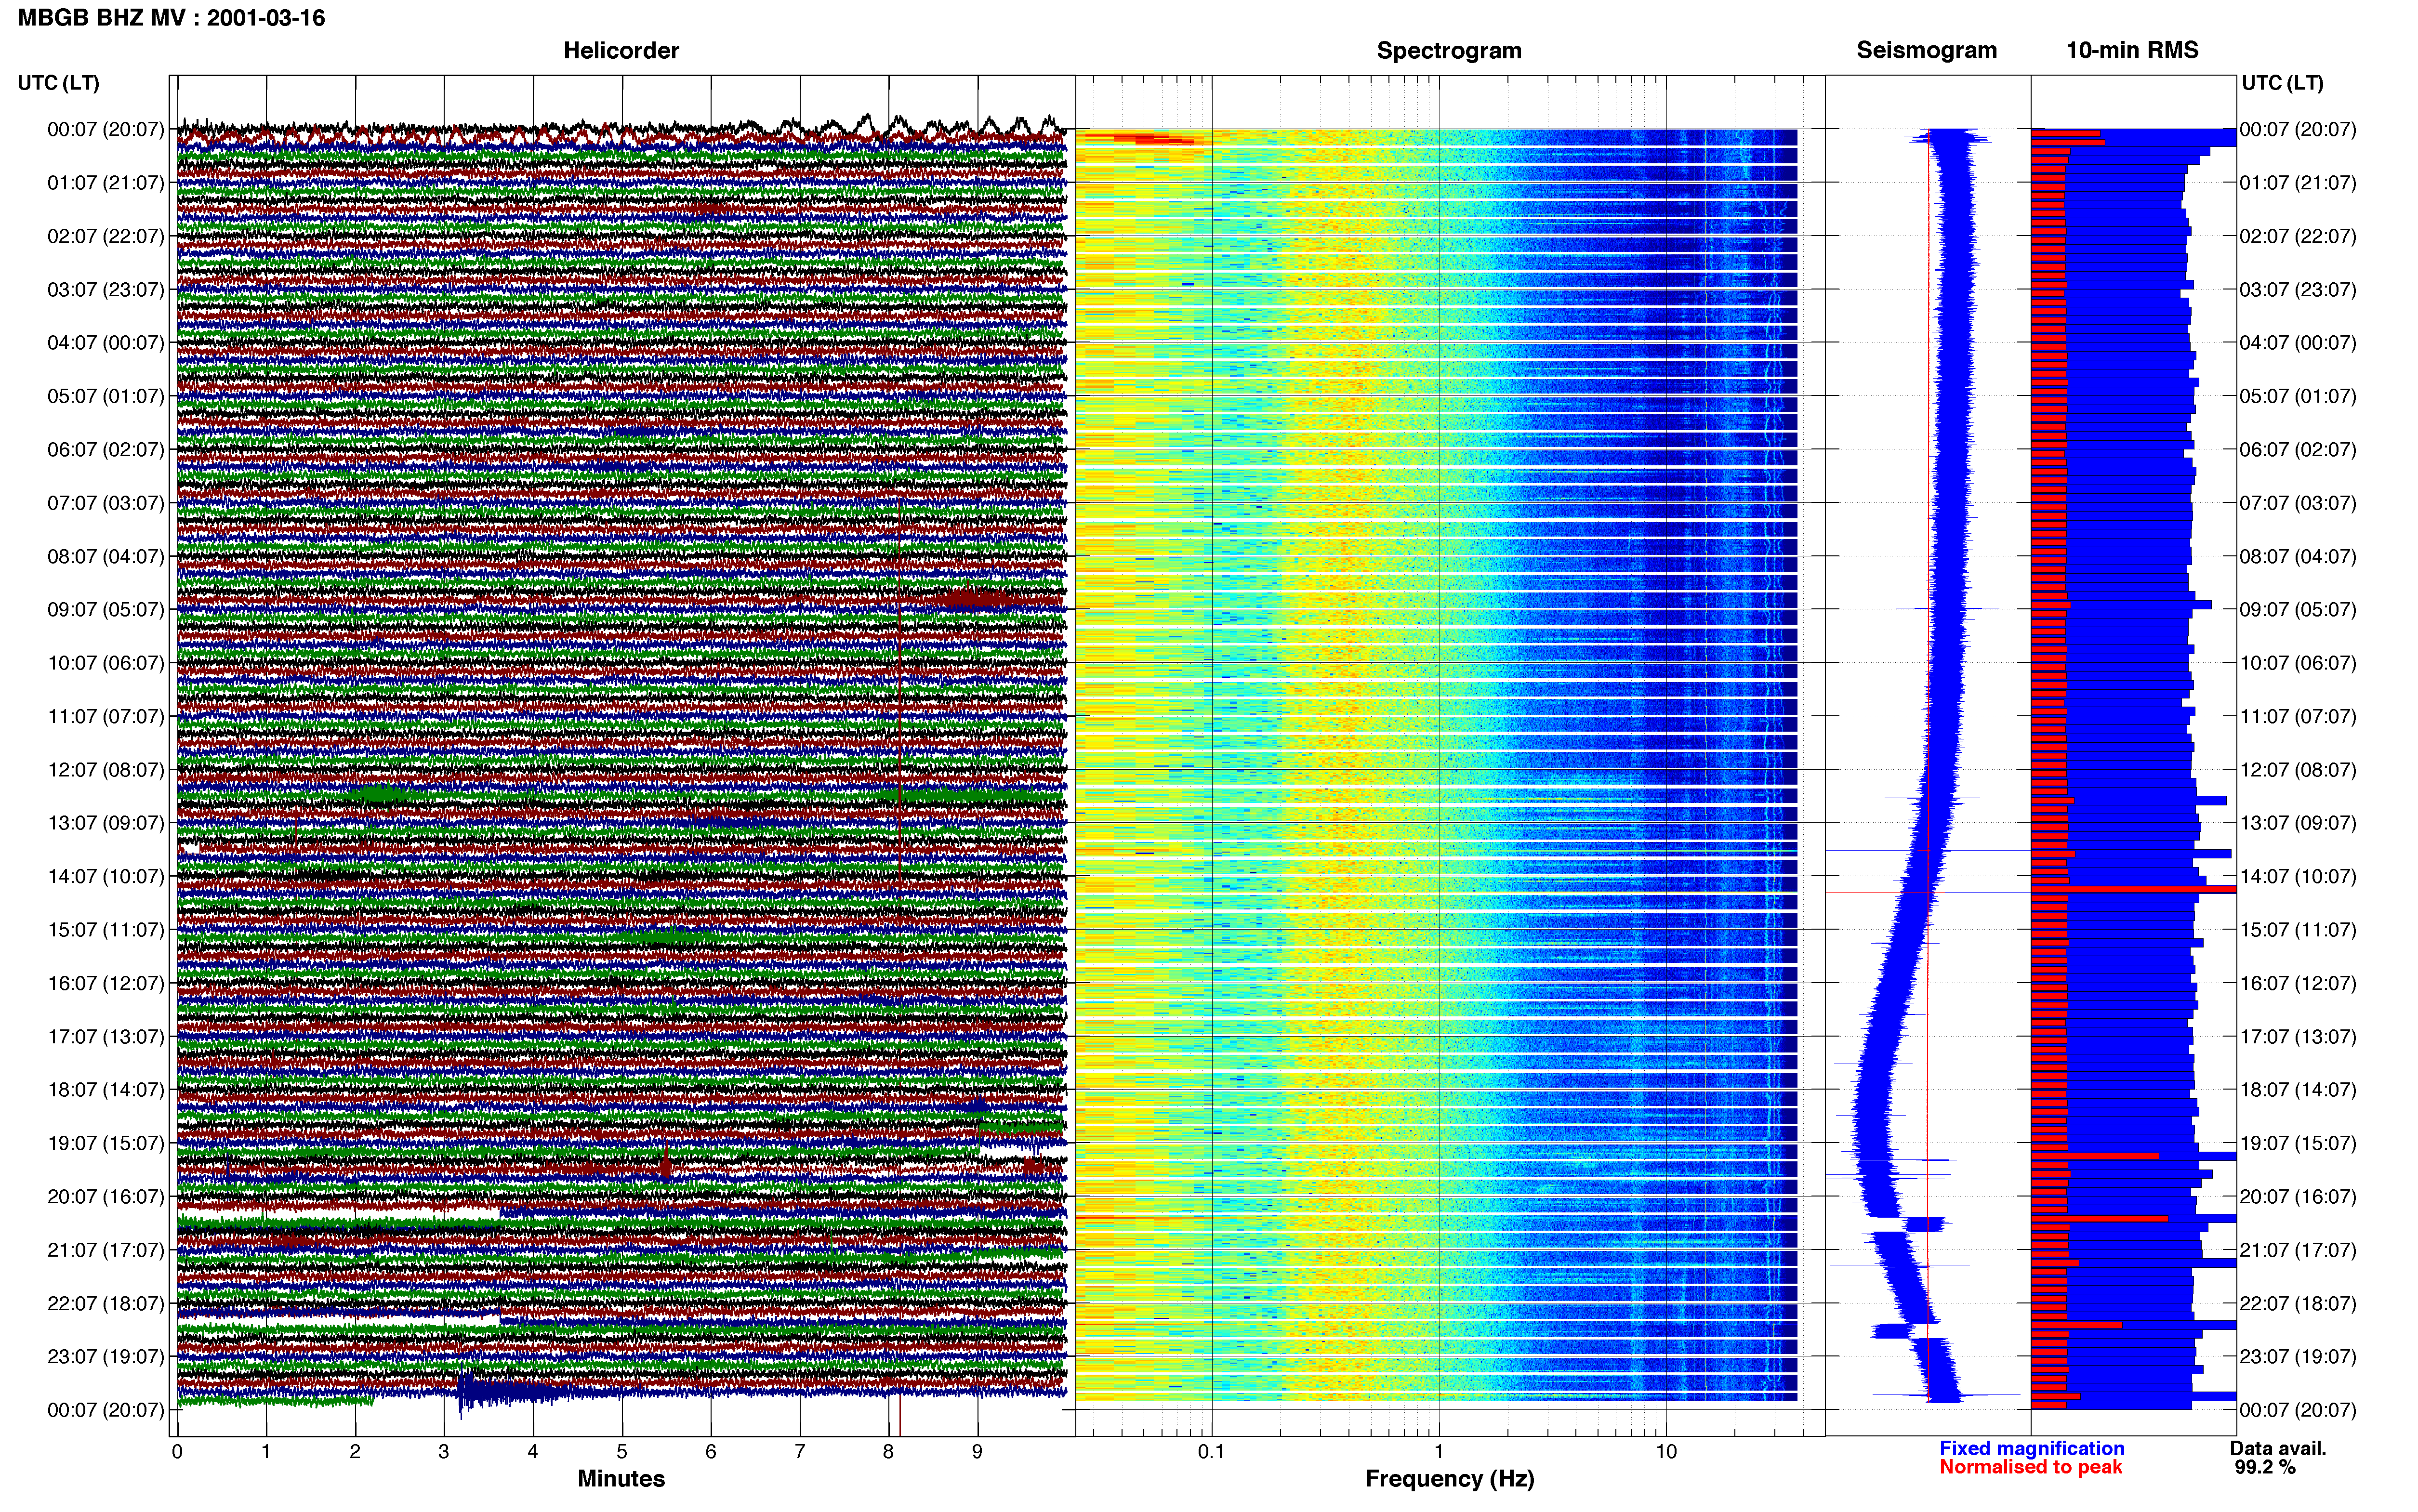This screenshot has width=2418, height=1512.
Task: Click '01:07 (21:07)' on the left time axis
Action: [105, 183]
